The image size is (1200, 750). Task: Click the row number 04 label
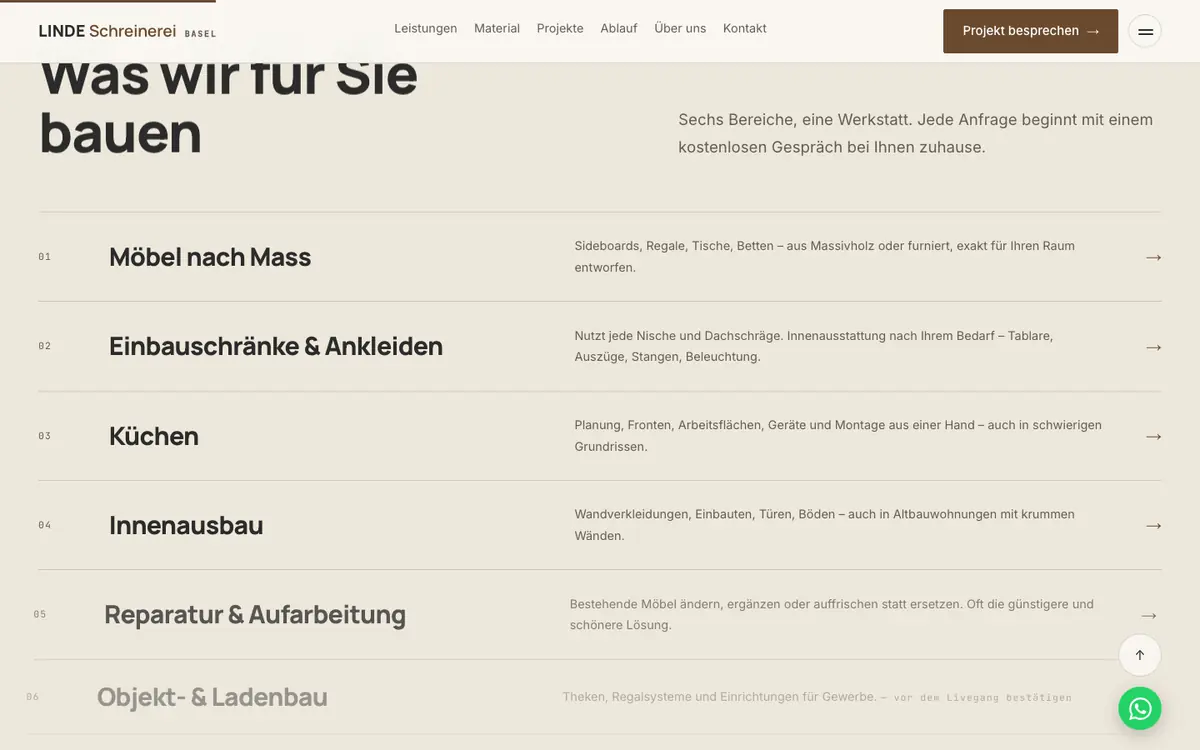[x=45, y=525]
